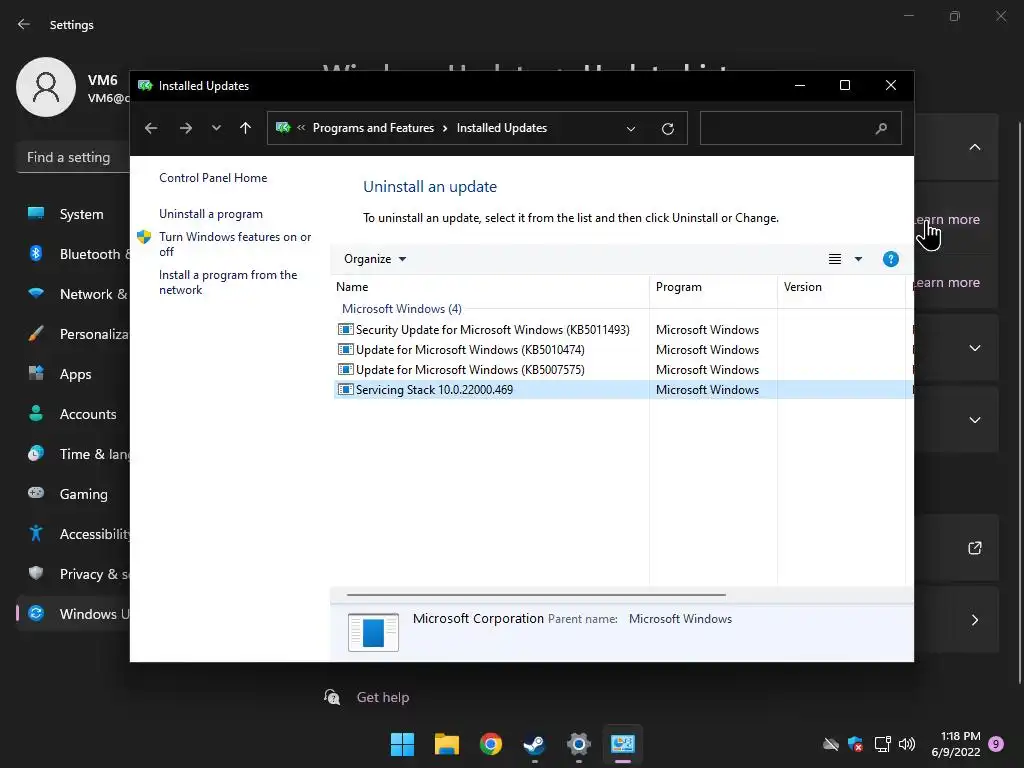
Task: Sort by the Version column header
Action: (841, 287)
